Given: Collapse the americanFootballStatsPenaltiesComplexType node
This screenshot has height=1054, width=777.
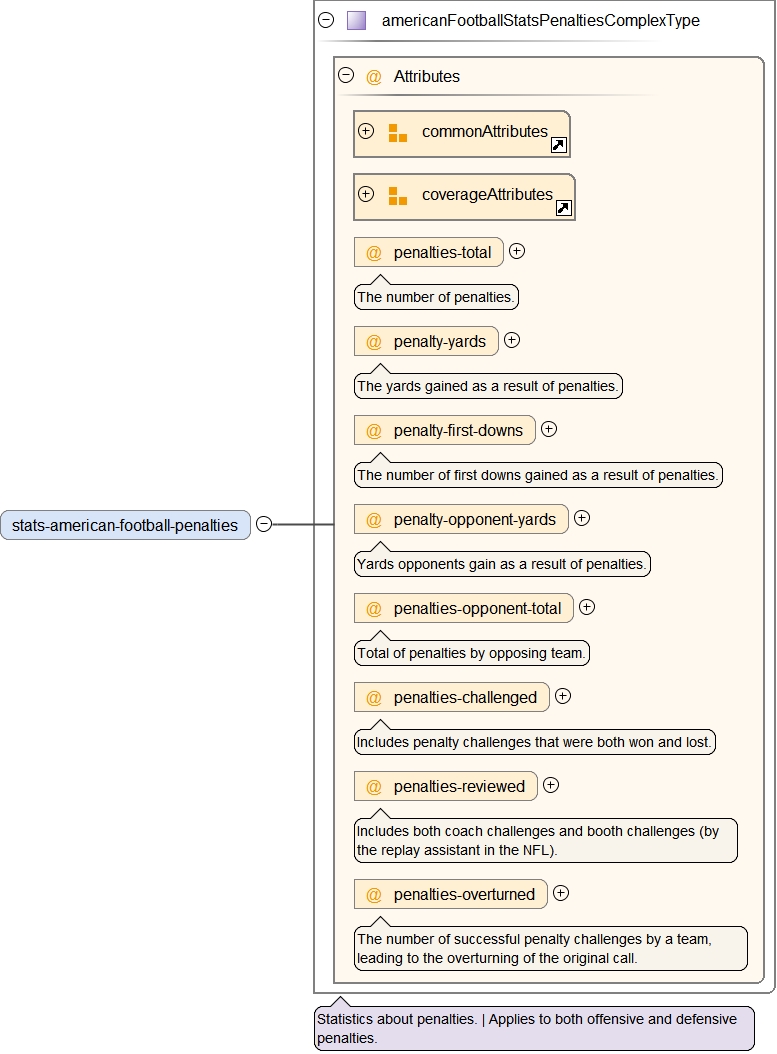Looking at the screenshot, I should pyautogui.click(x=326, y=20).
